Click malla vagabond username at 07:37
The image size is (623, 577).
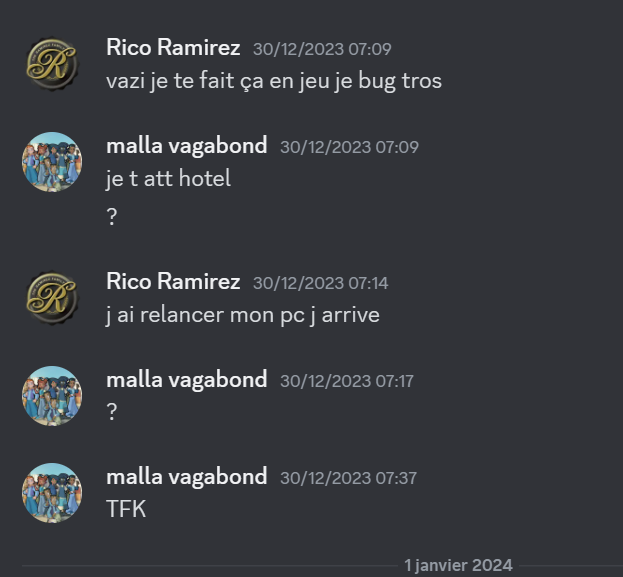click(187, 477)
